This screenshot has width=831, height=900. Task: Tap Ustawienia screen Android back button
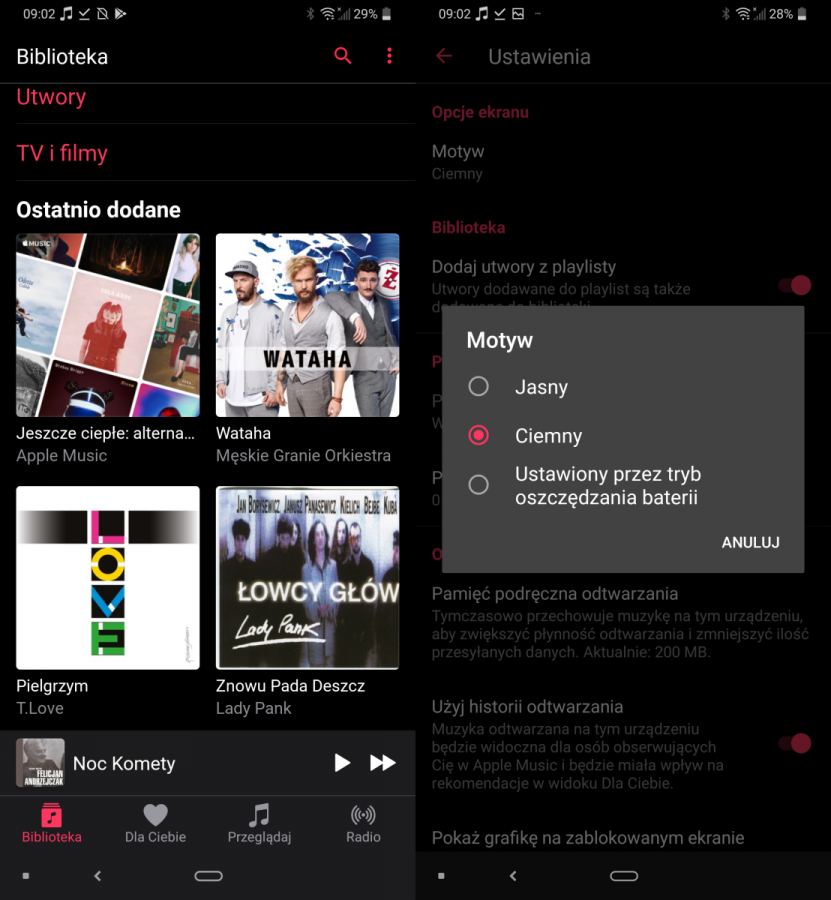[514, 875]
